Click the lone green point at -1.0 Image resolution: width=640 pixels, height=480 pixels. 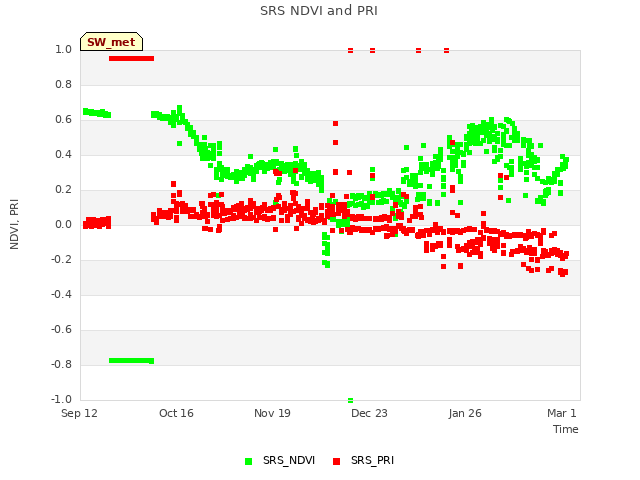[x=351, y=400]
